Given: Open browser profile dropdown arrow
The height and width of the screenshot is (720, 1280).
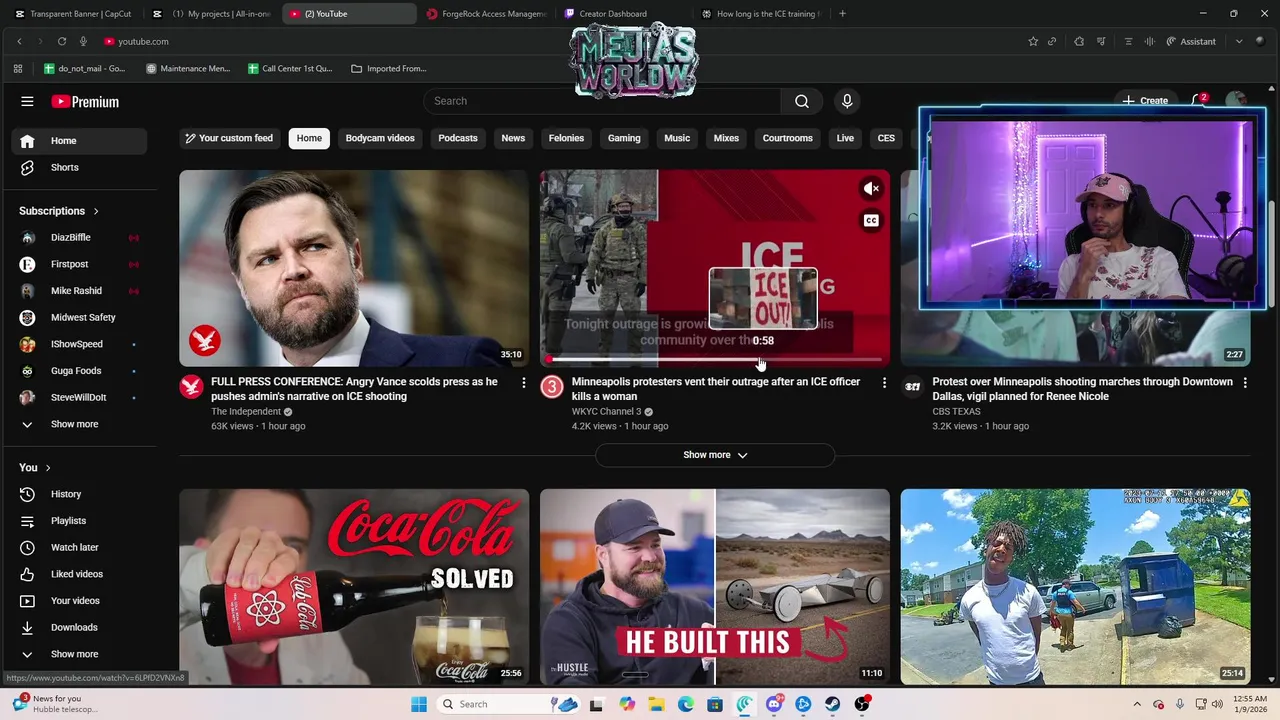Looking at the screenshot, I should tap(1239, 41).
